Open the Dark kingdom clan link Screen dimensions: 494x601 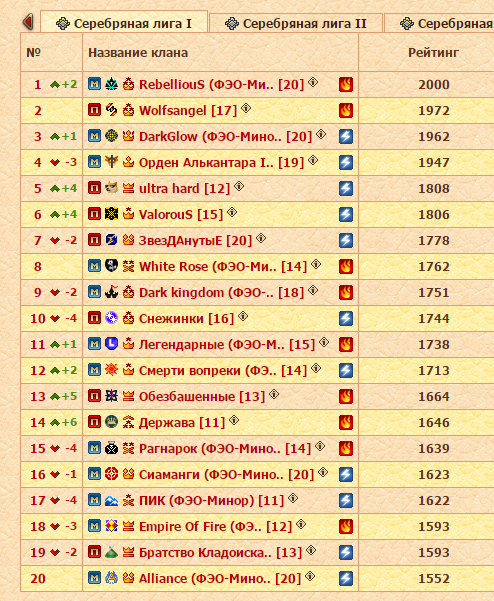coord(221,292)
